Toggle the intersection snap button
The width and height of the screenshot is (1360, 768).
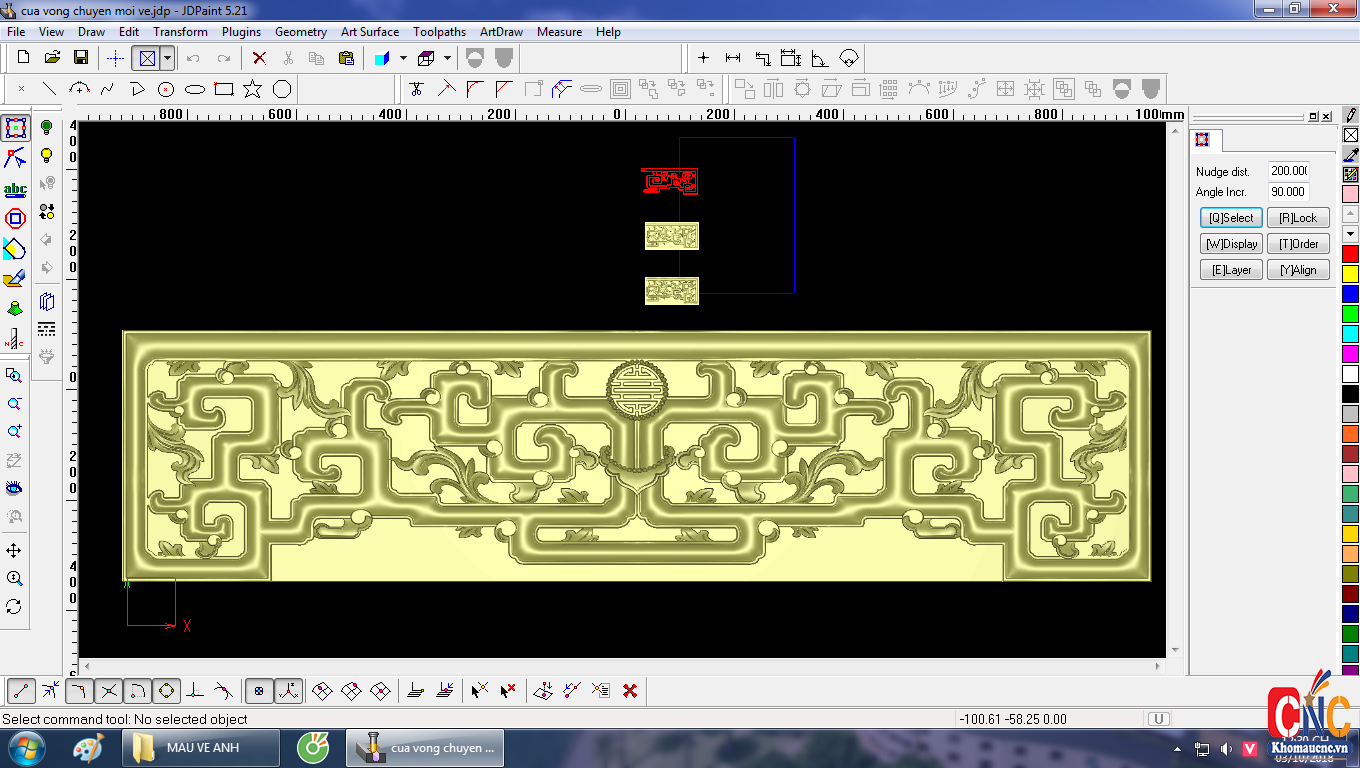click(109, 690)
